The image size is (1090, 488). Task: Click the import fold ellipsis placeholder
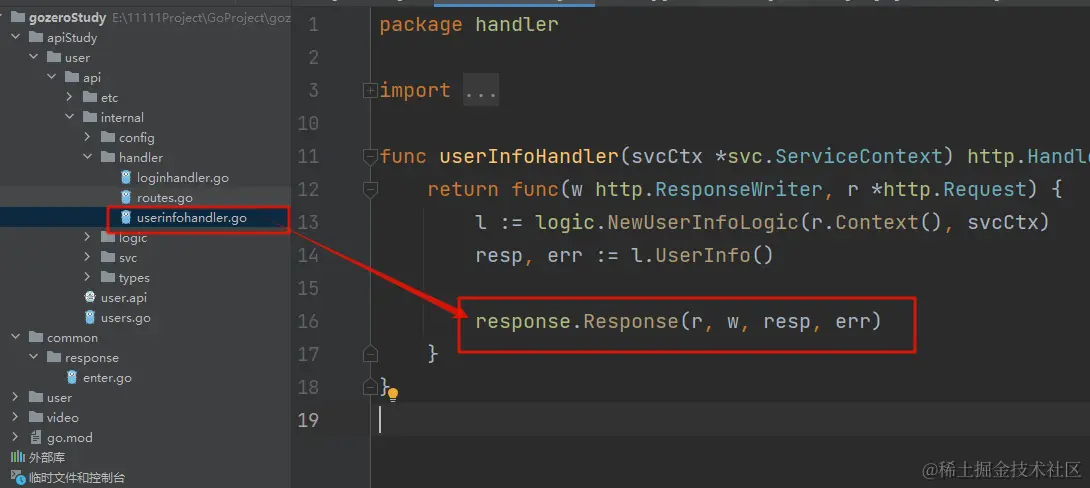pyautogui.click(x=480, y=90)
